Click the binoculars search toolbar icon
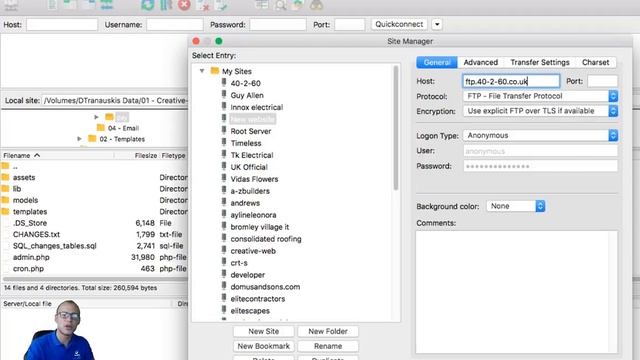This screenshot has width=640, height=360. [x=317, y=5]
